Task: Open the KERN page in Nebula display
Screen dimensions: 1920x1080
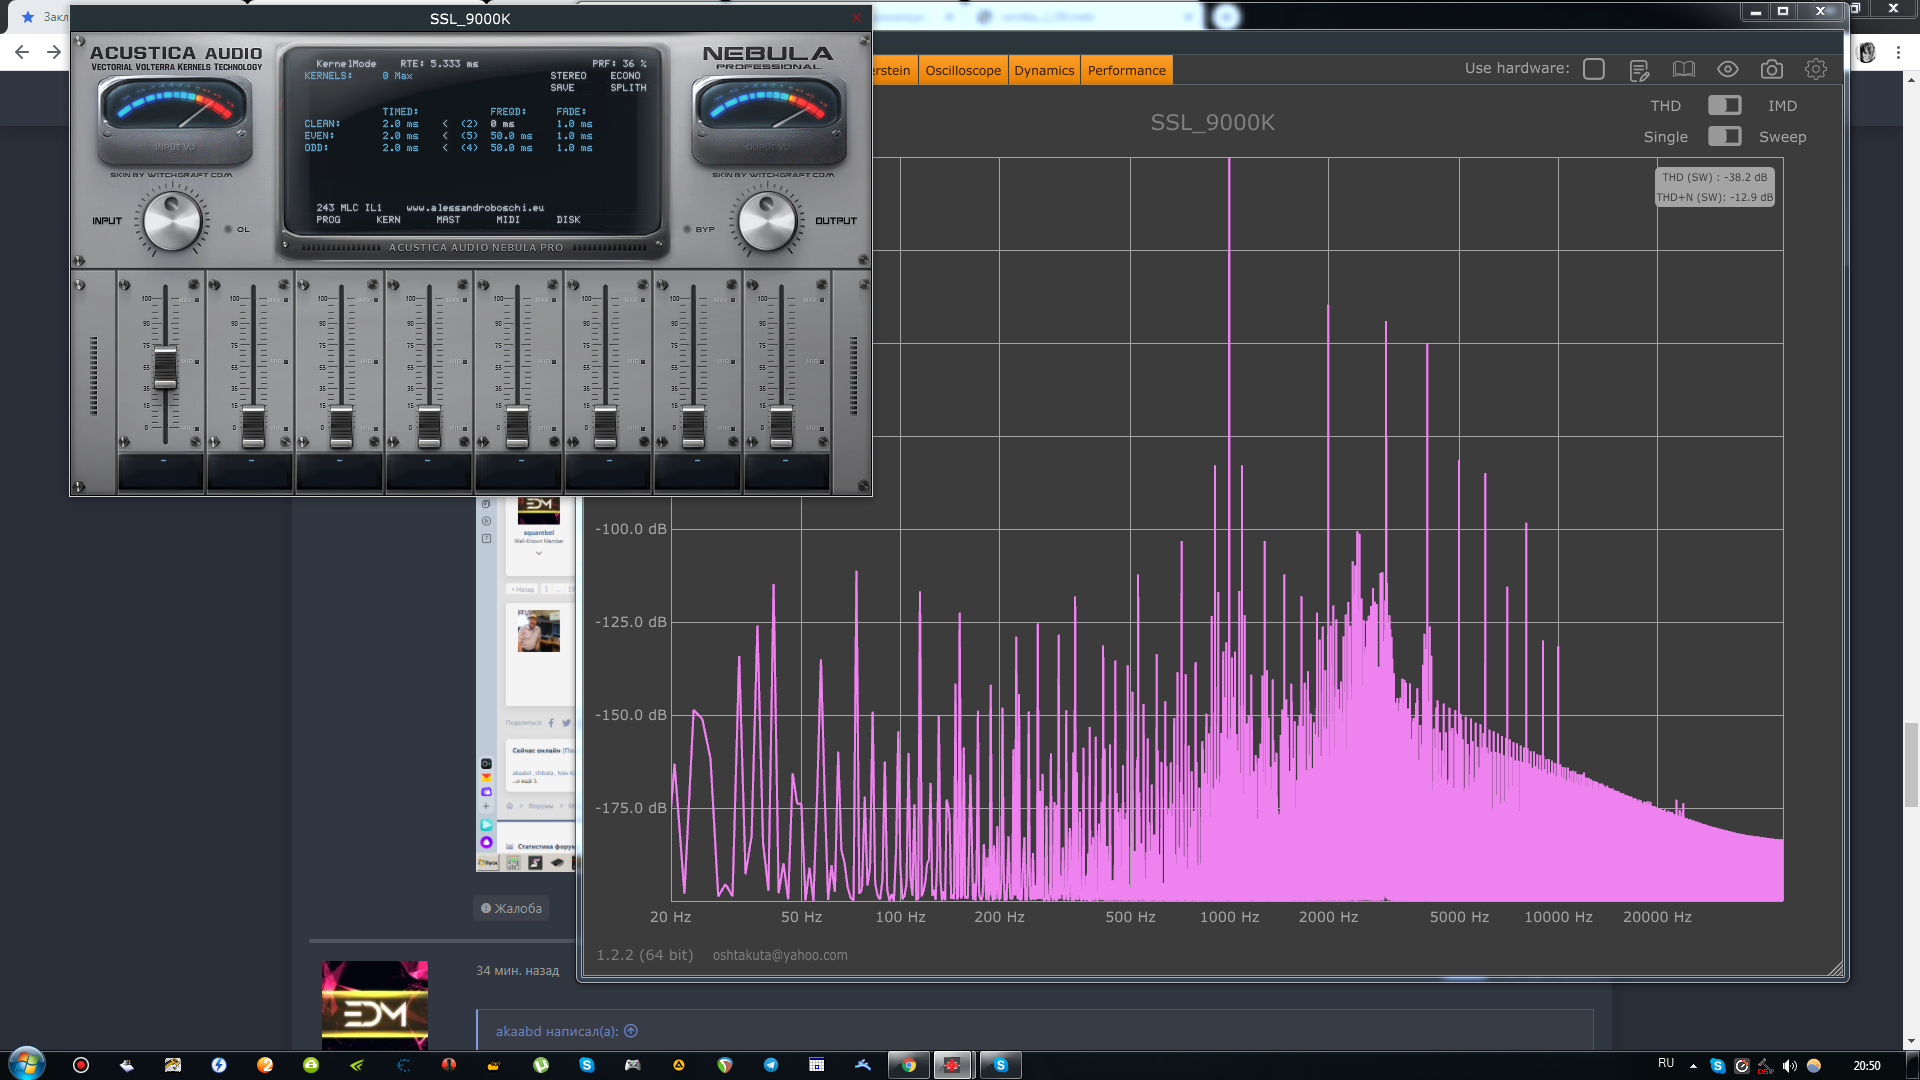Action: (x=388, y=220)
